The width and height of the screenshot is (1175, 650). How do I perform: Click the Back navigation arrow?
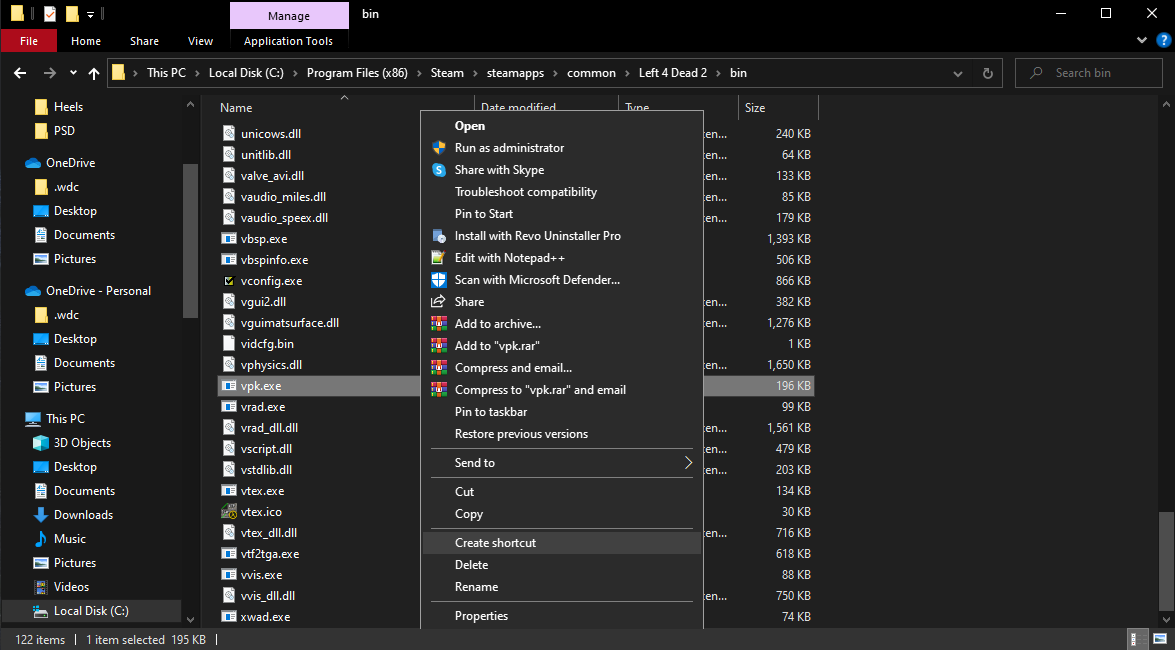(x=20, y=73)
